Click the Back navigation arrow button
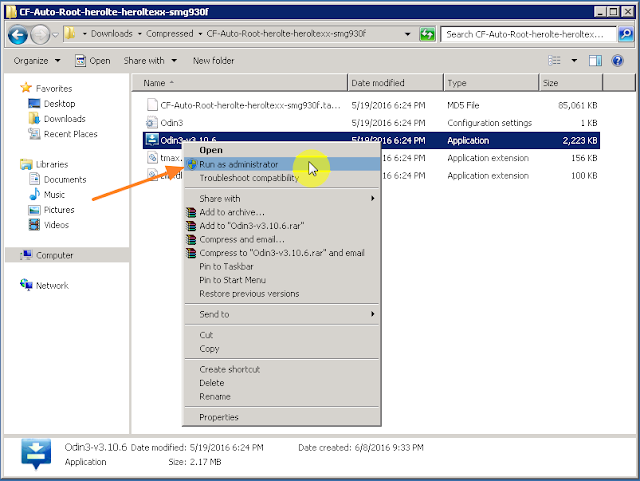Viewport: 640px width, 481px height. 18,34
